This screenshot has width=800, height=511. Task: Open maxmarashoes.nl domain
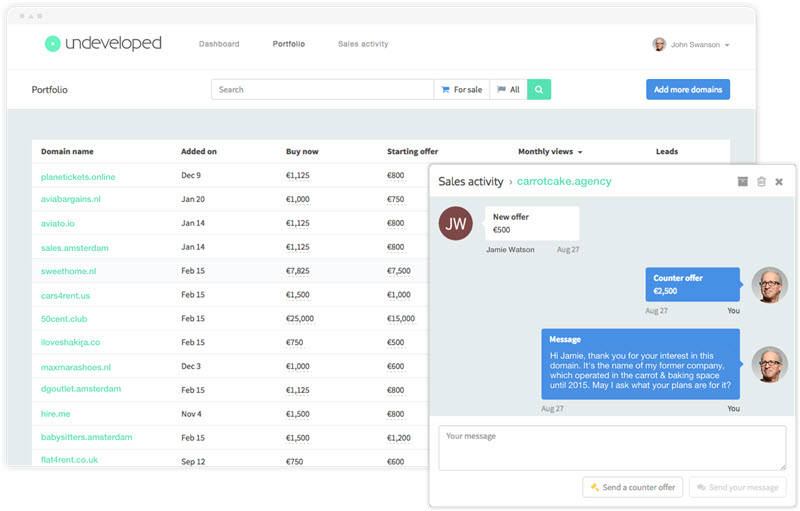pos(76,367)
